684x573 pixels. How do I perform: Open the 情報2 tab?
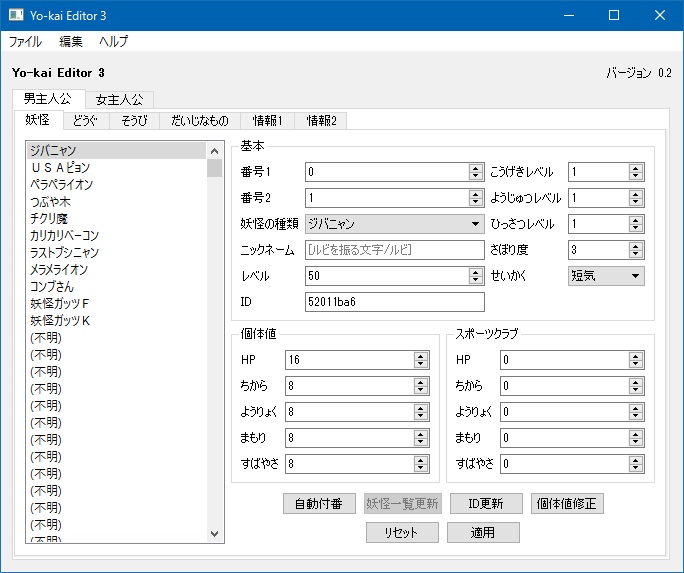321,121
